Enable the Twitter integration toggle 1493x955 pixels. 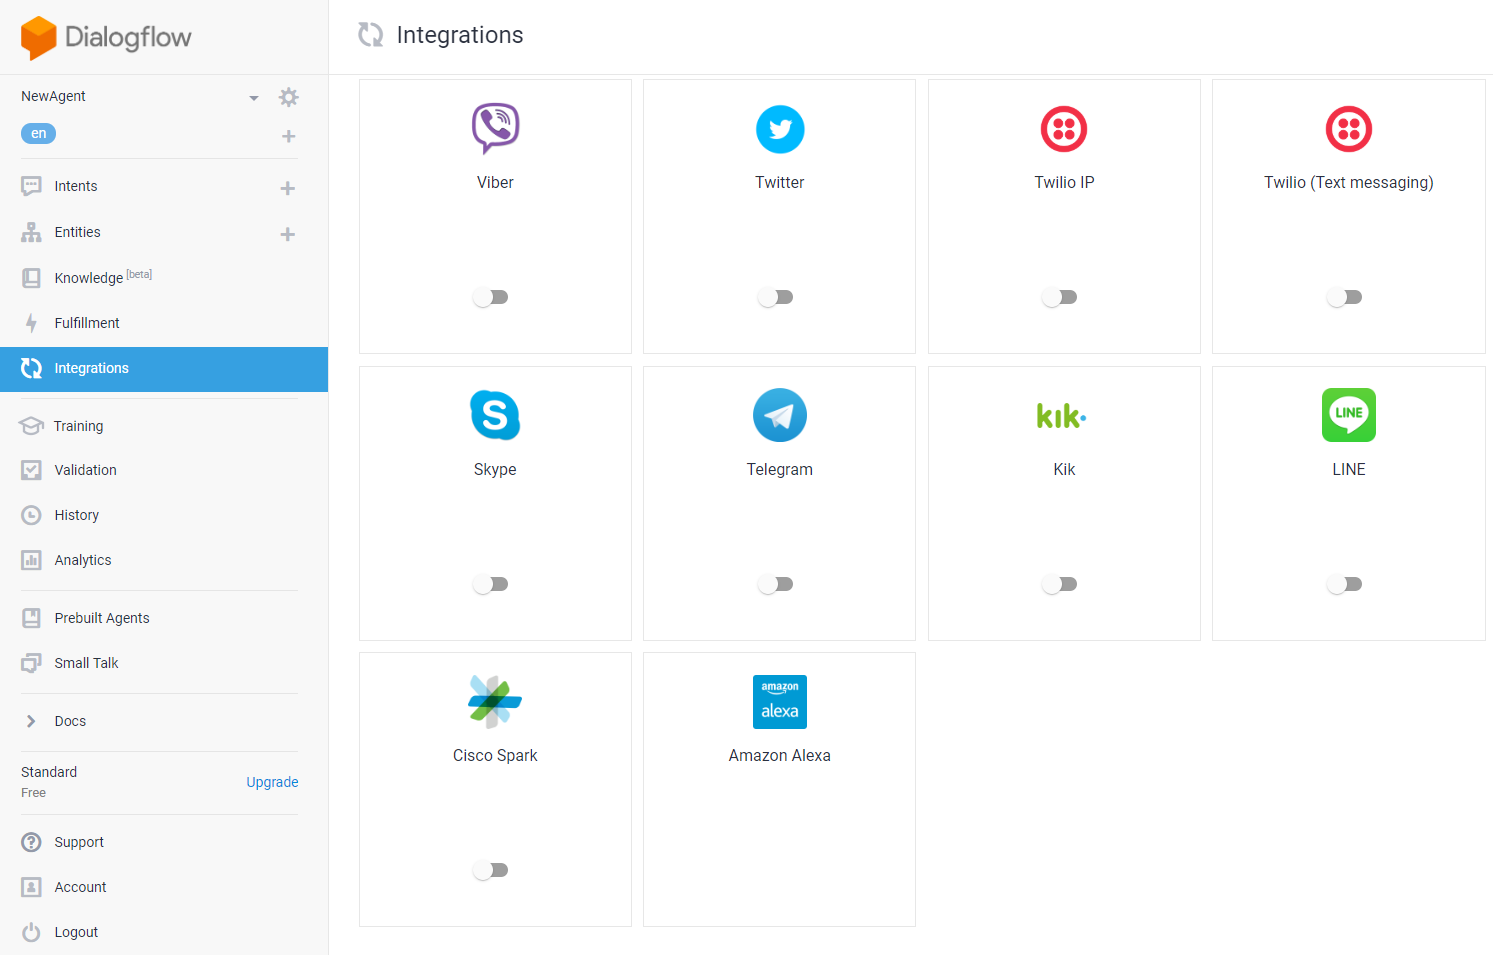point(776,297)
